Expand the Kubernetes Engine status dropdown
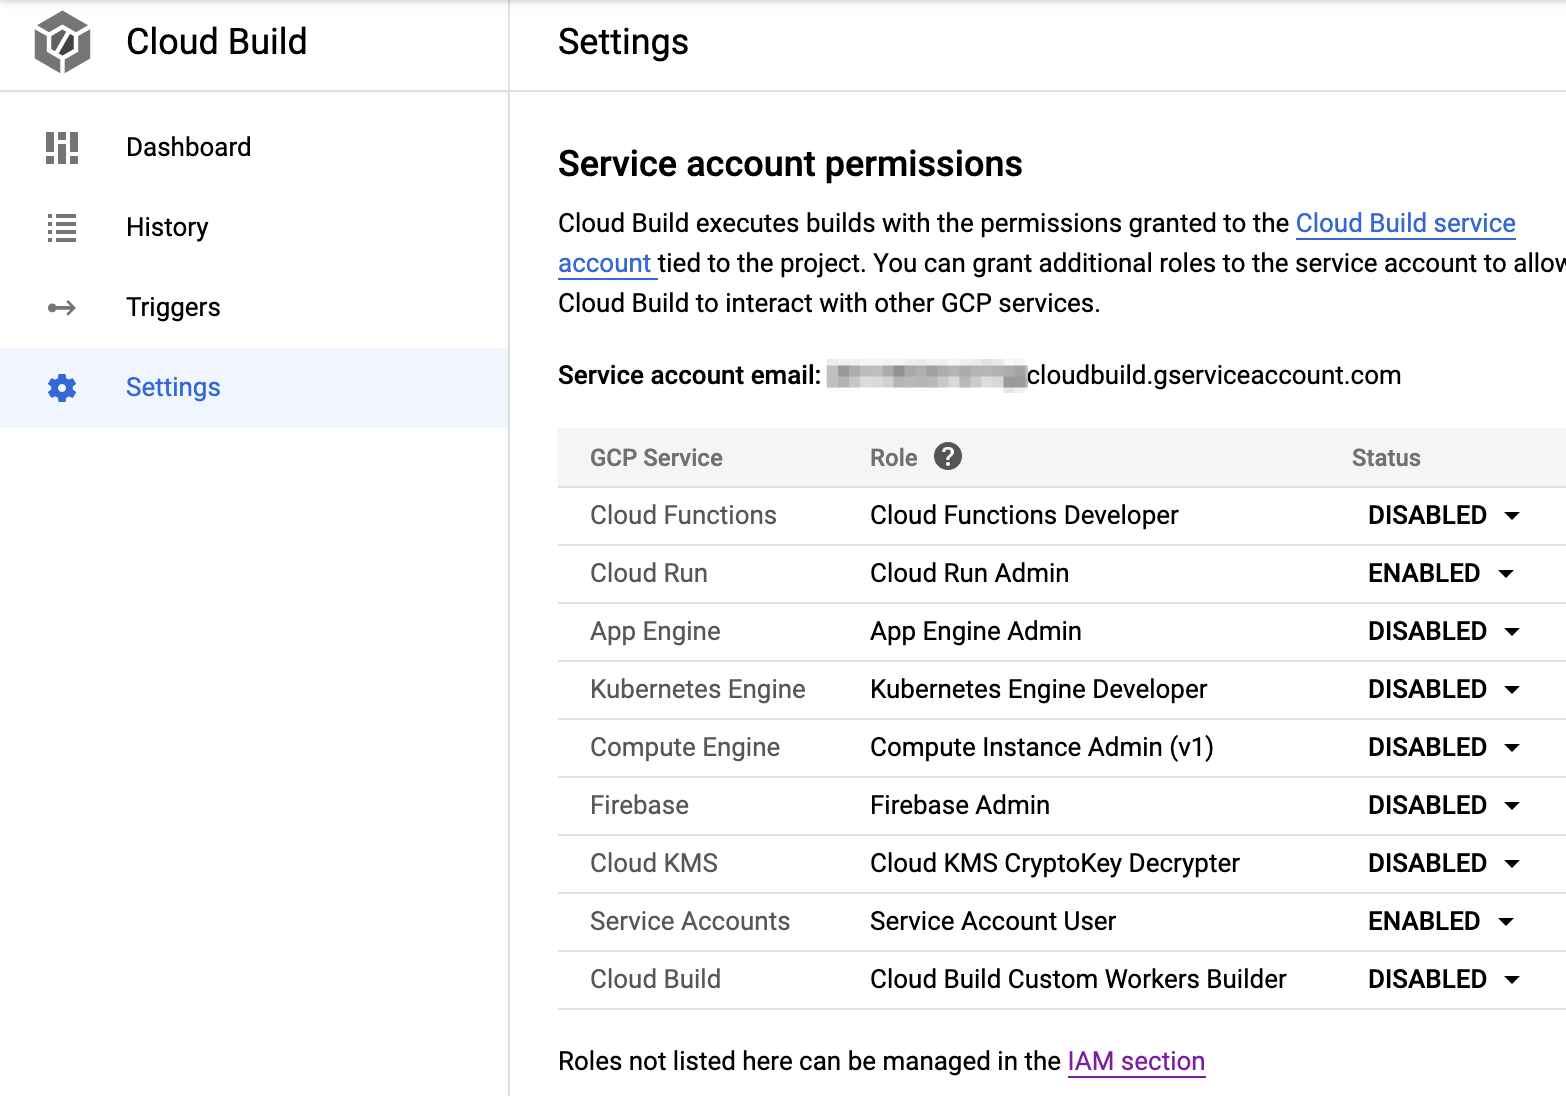The width and height of the screenshot is (1566, 1096). (x=1443, y=689)
